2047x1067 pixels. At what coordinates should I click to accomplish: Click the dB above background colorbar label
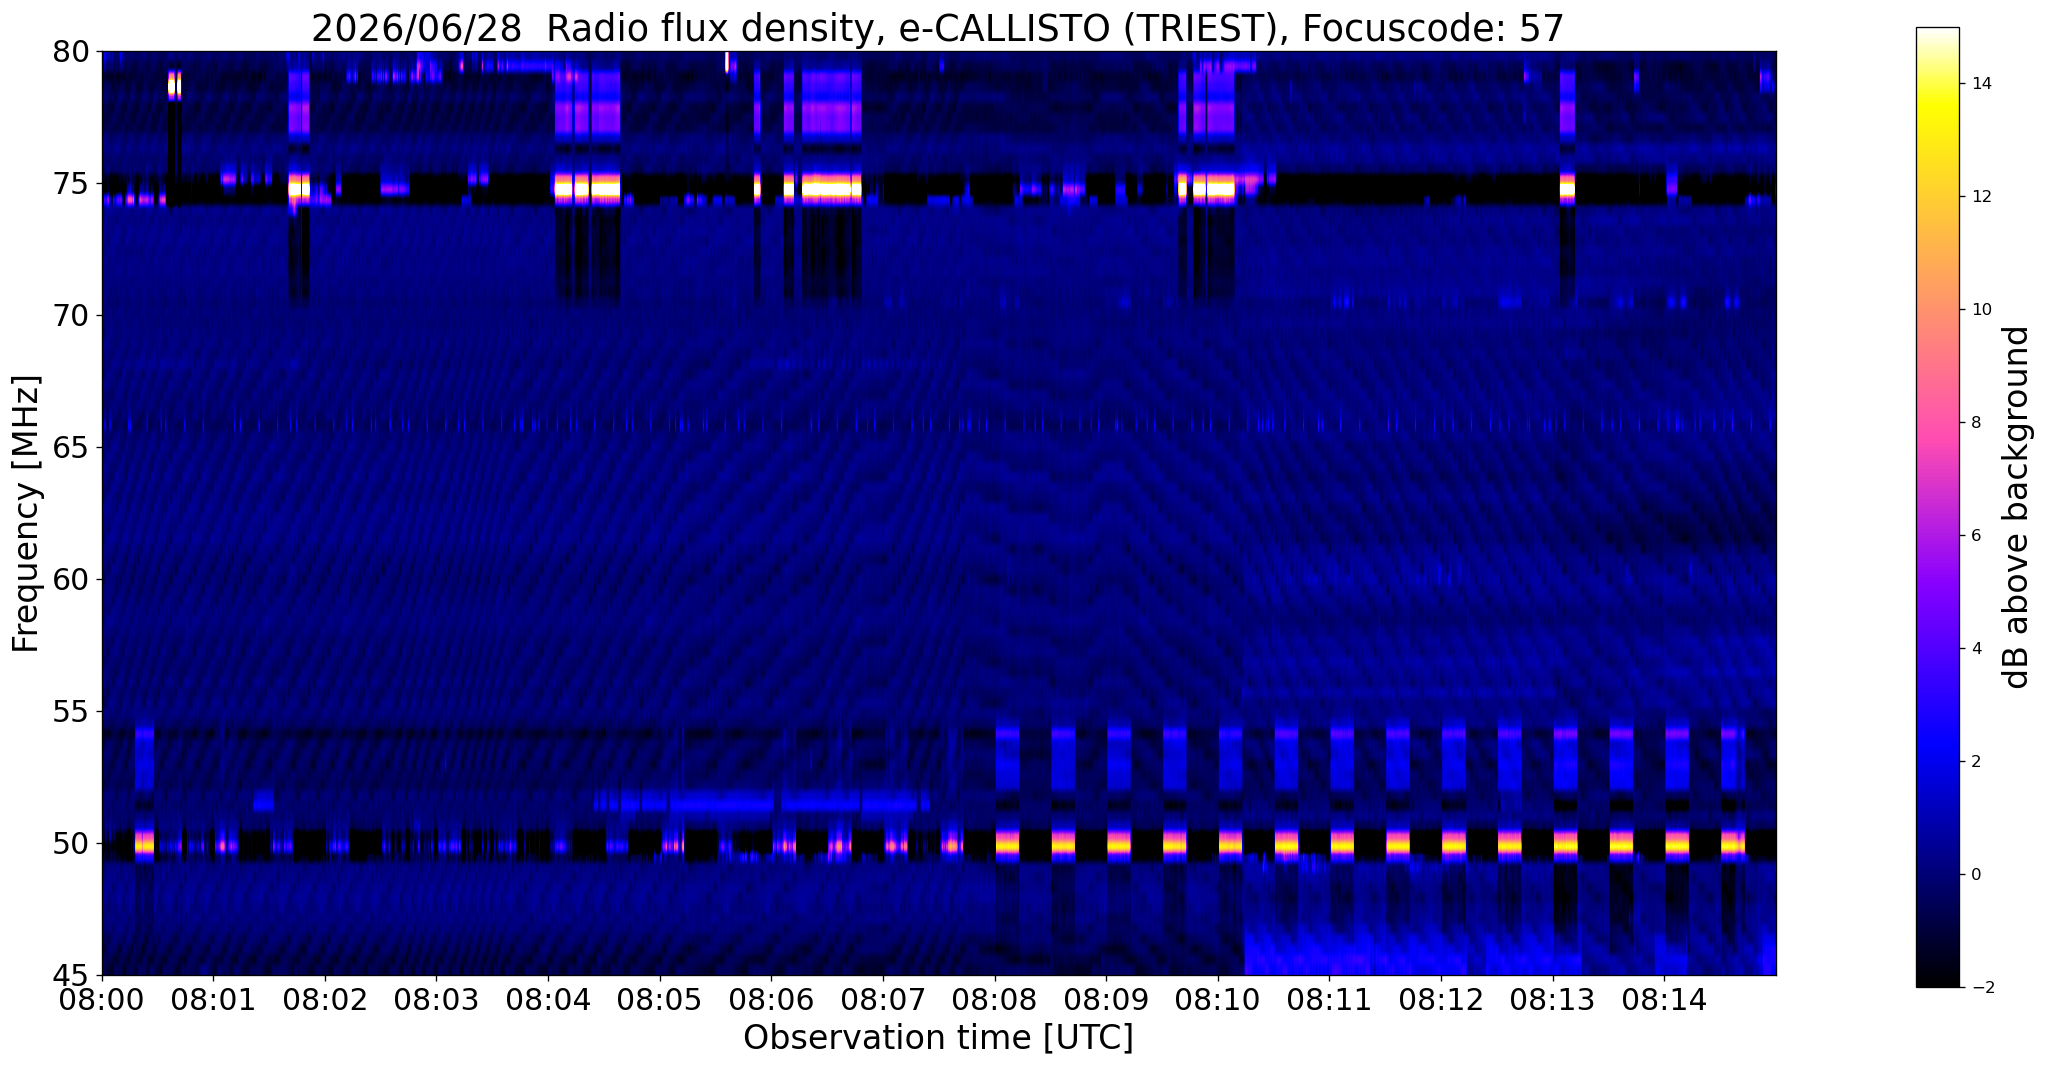pyautogui.click(x=2017, y=507)
